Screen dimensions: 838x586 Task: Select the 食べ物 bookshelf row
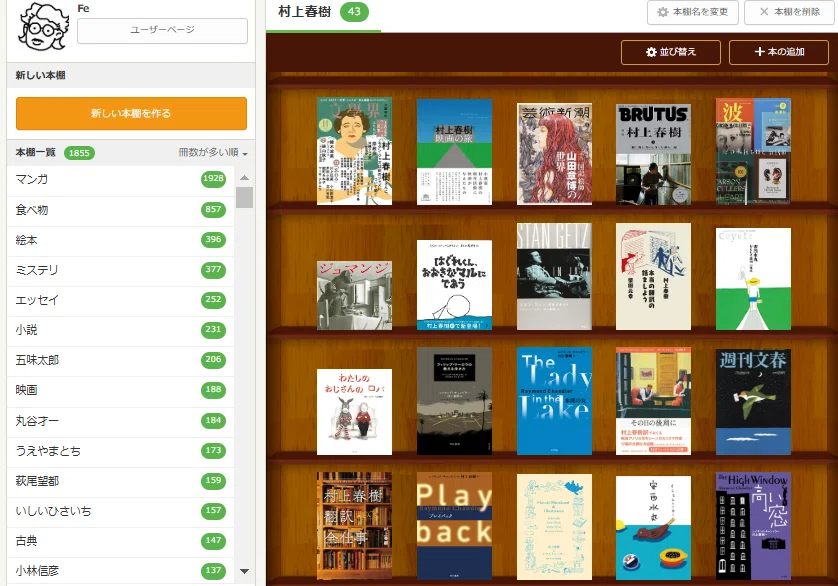tap(121, 210)
